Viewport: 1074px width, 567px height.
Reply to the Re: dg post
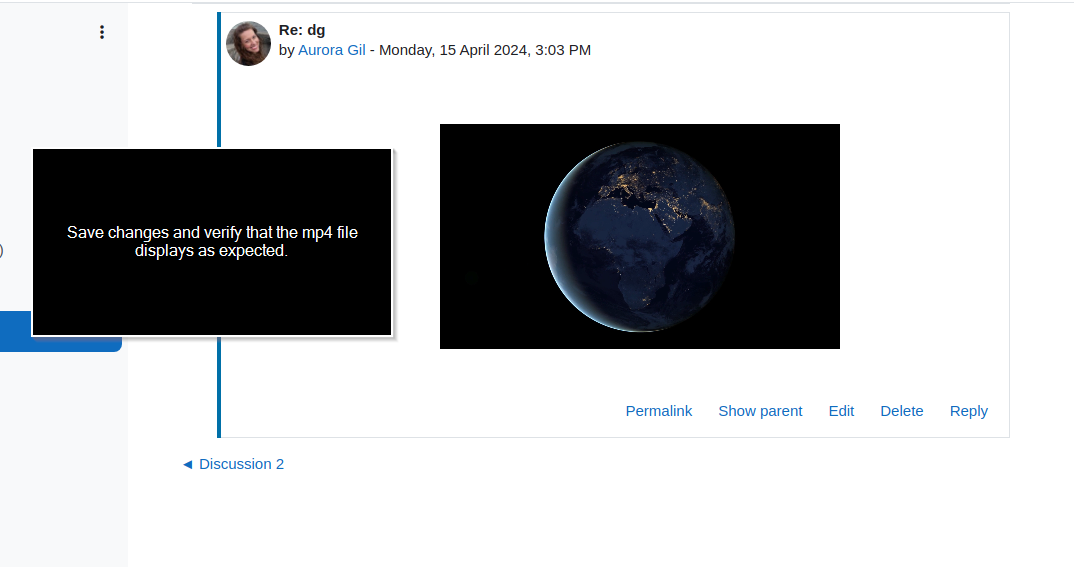[969, 411]
